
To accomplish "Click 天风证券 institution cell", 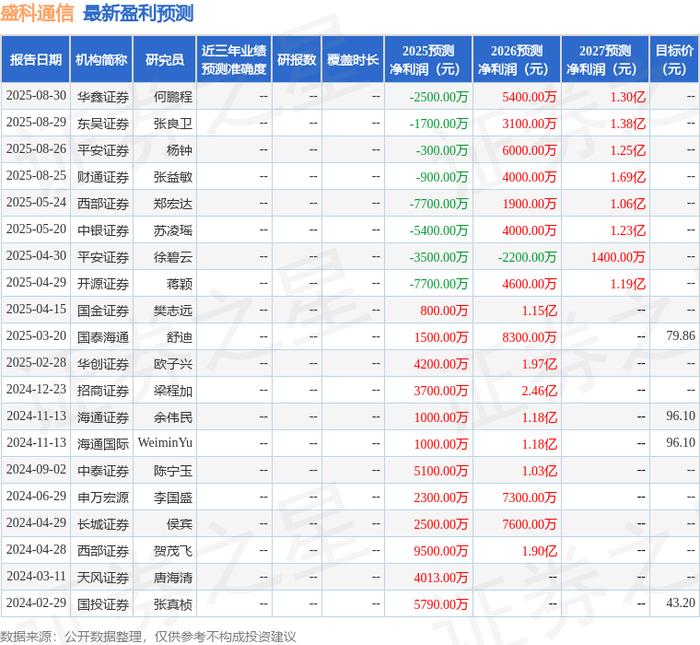I will click(x=103, y=578).
